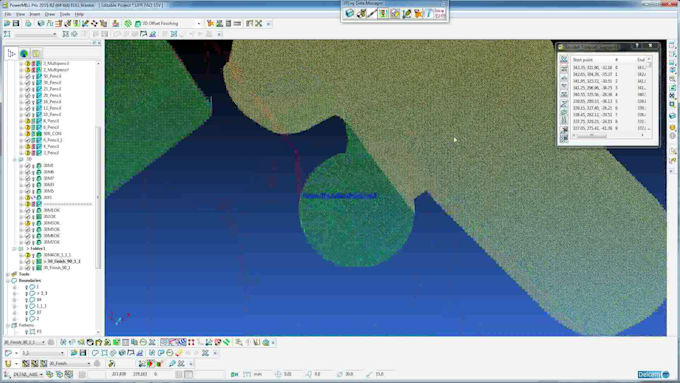The width and height of the screenshot is (680, 383).
Task: Collapse the Patterns tree branch
Action: pyautogui.click(x=8, y=325)
